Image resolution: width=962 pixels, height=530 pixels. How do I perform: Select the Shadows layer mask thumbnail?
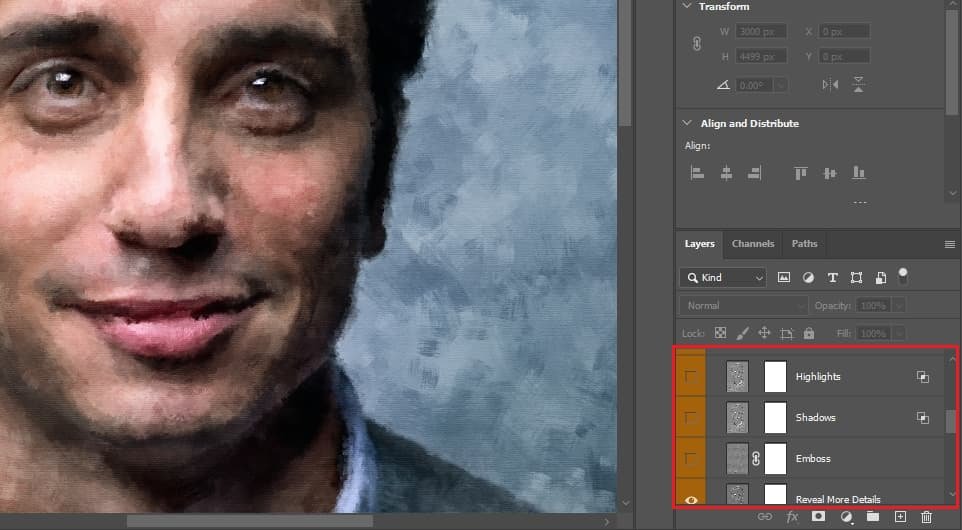point(775,418)
